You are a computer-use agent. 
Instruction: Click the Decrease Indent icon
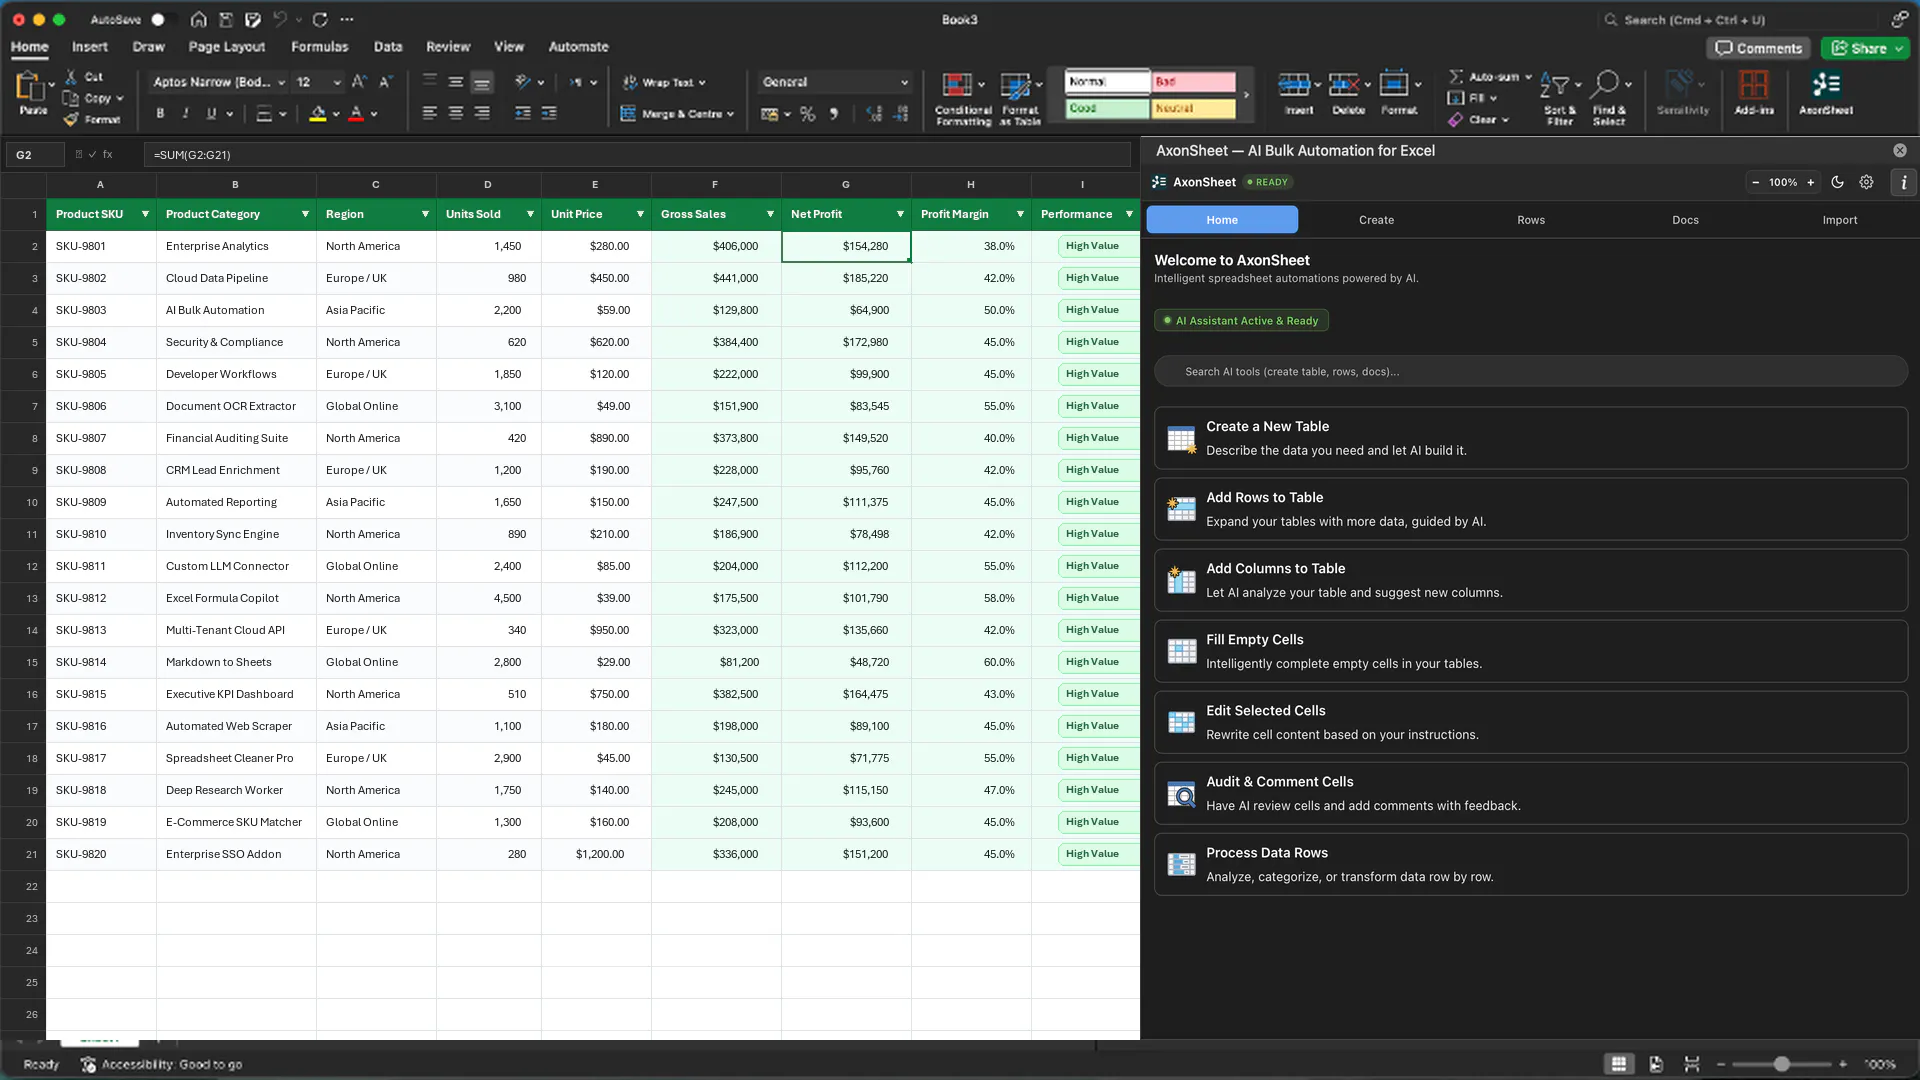click(523, 114)
